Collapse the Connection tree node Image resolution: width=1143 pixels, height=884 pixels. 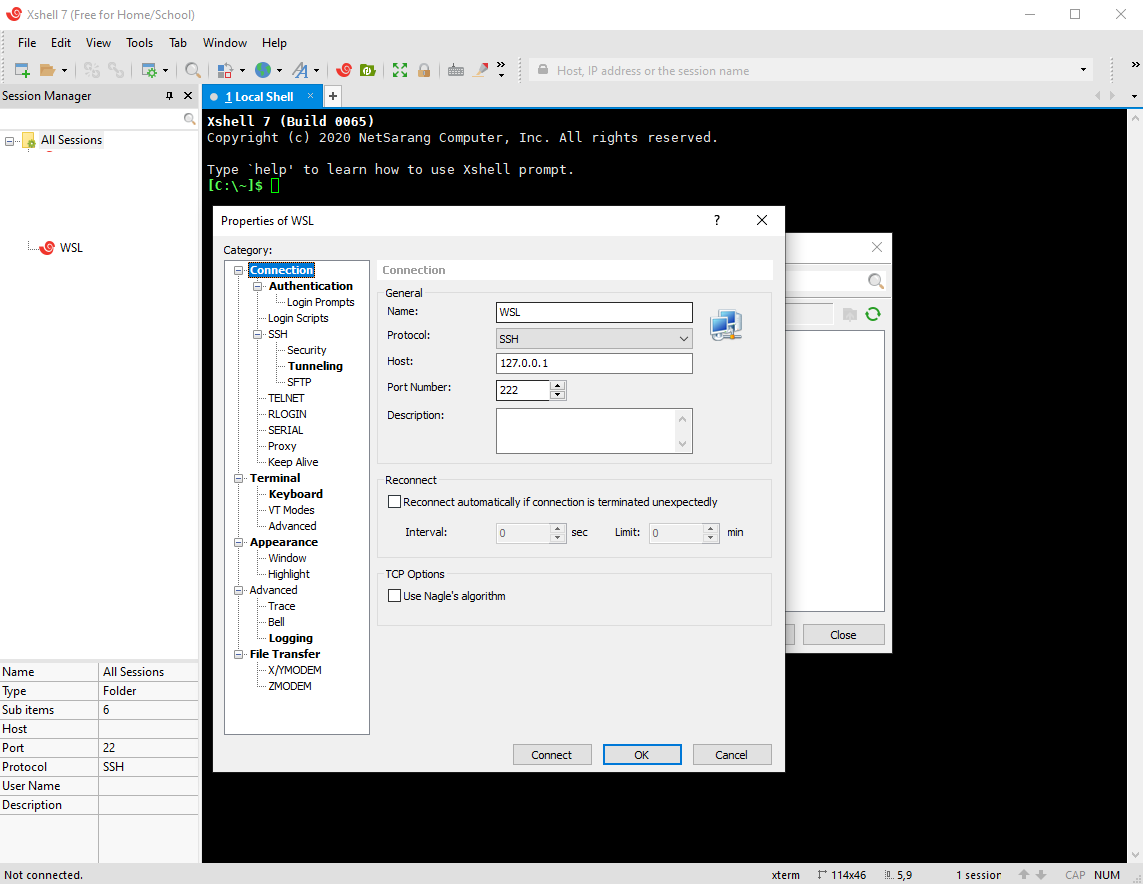(x=238, y=270)
